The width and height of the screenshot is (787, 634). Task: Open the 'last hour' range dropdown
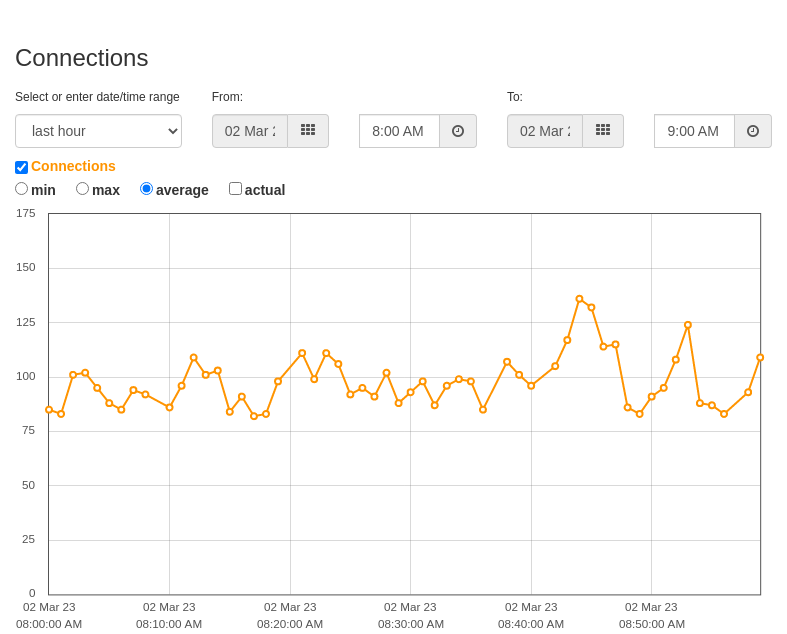click(x=98, y=131)
